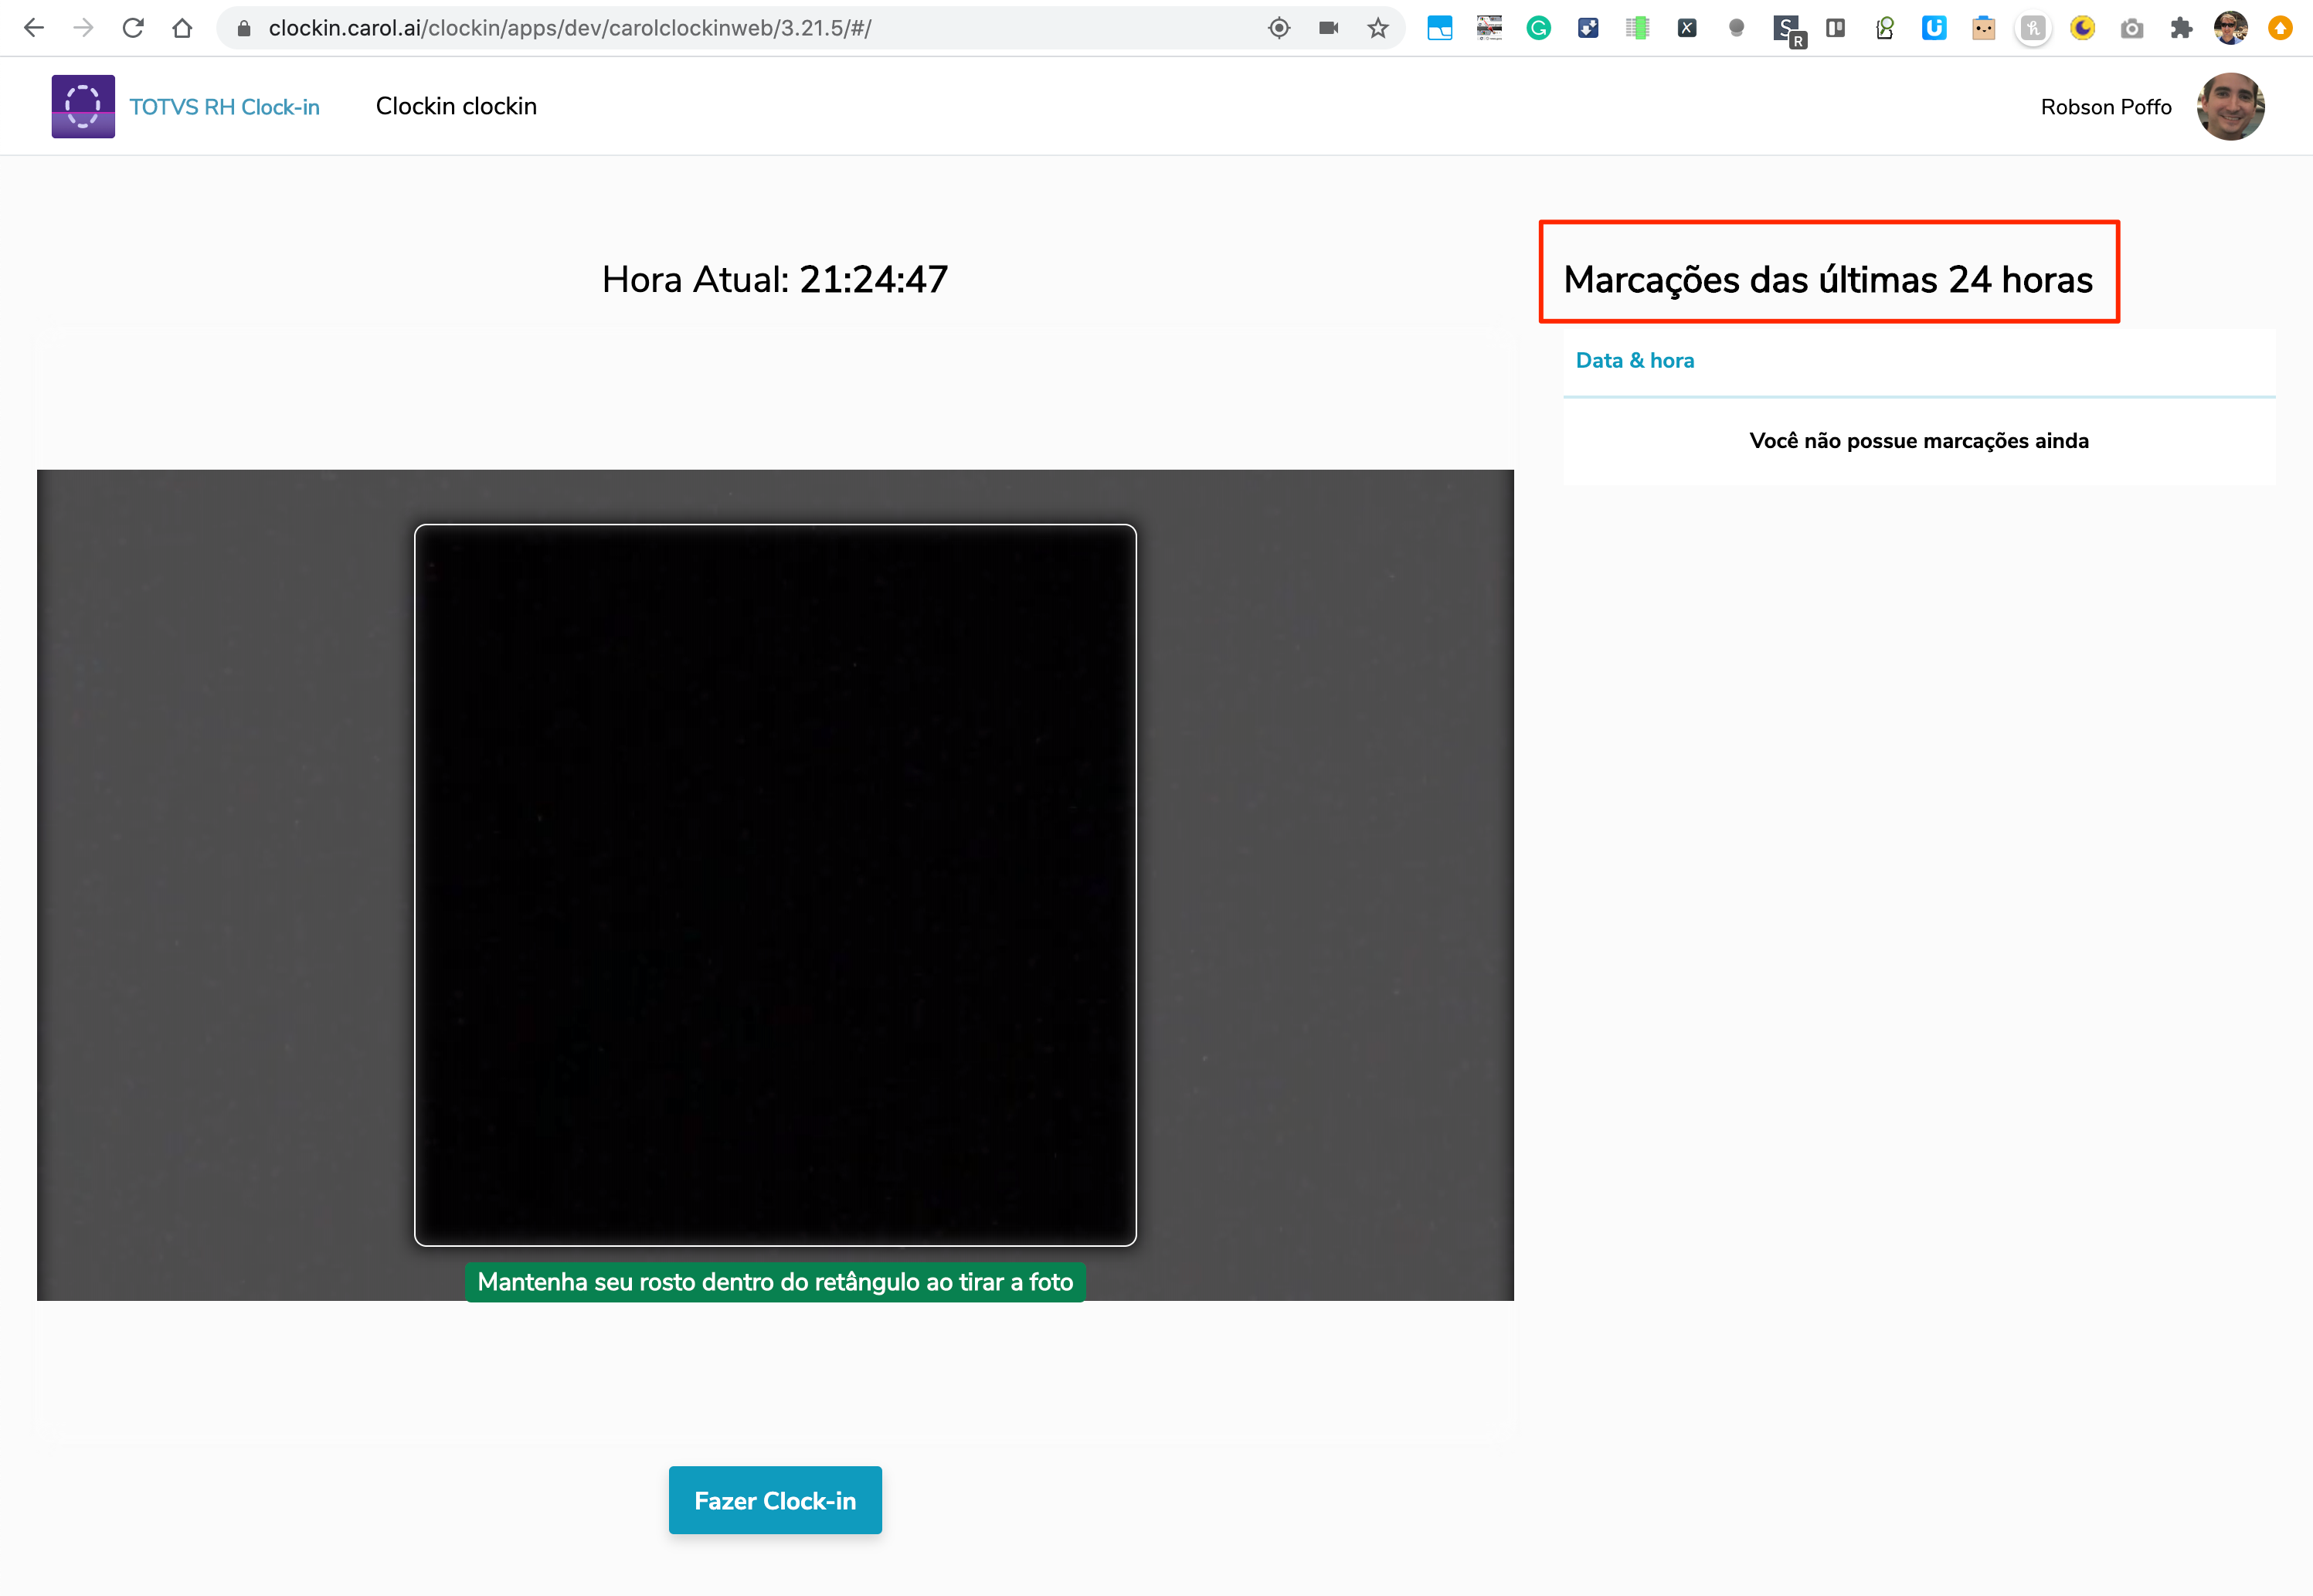Click the Chrome profile avatar
Screen dimensions: 2313x1596
point(2230,28)
